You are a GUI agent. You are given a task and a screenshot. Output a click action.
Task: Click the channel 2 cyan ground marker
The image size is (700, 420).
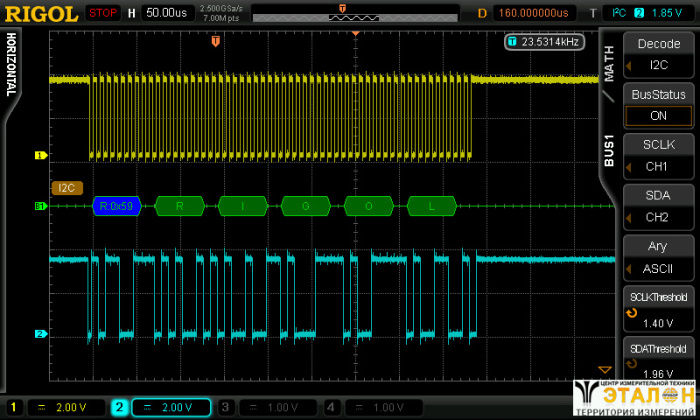point(41,334)
